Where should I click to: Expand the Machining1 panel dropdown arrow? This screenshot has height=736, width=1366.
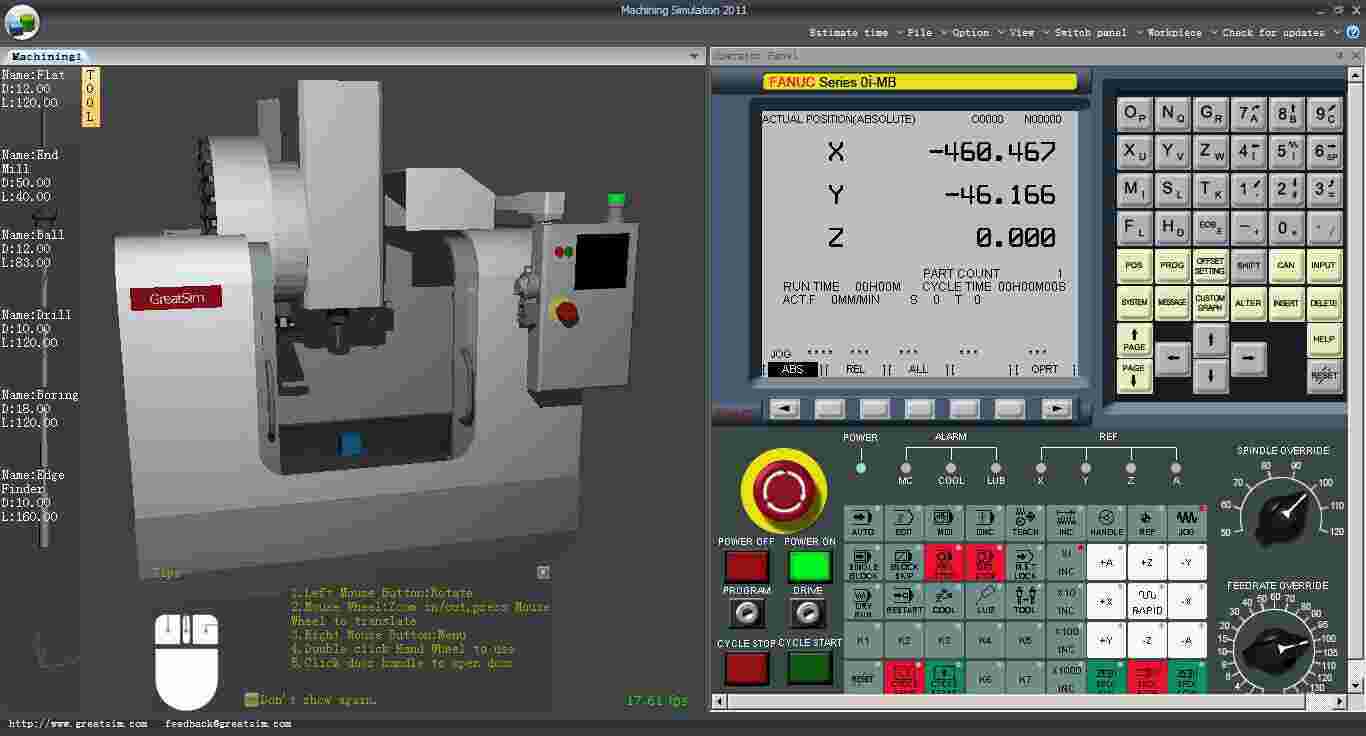tap(694, 56)
